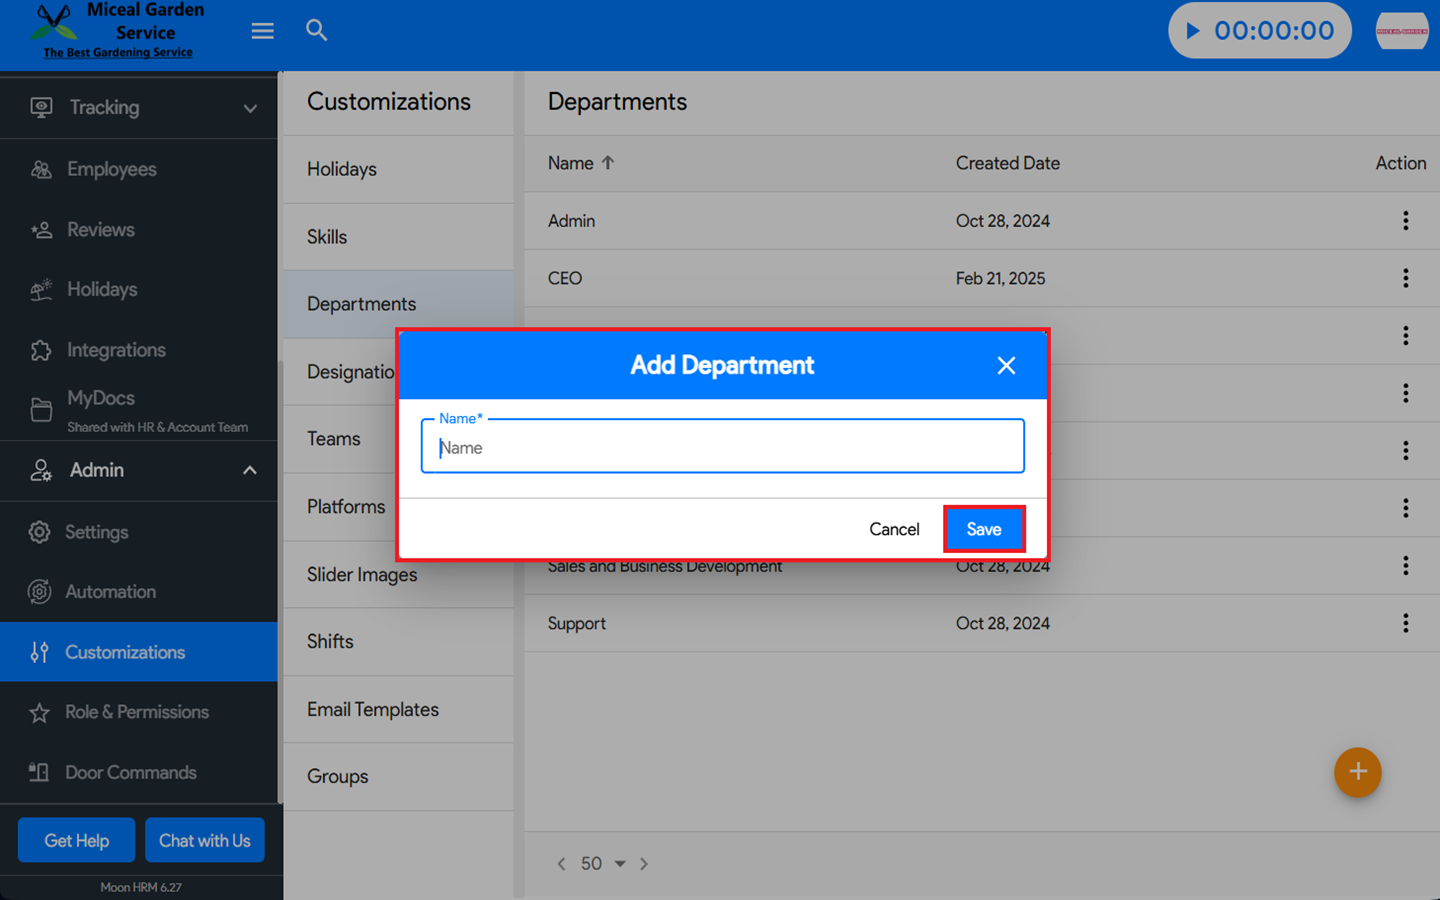Screen dimensions: 1440x900
Task: Save the new department
Action: pos(984,529)
